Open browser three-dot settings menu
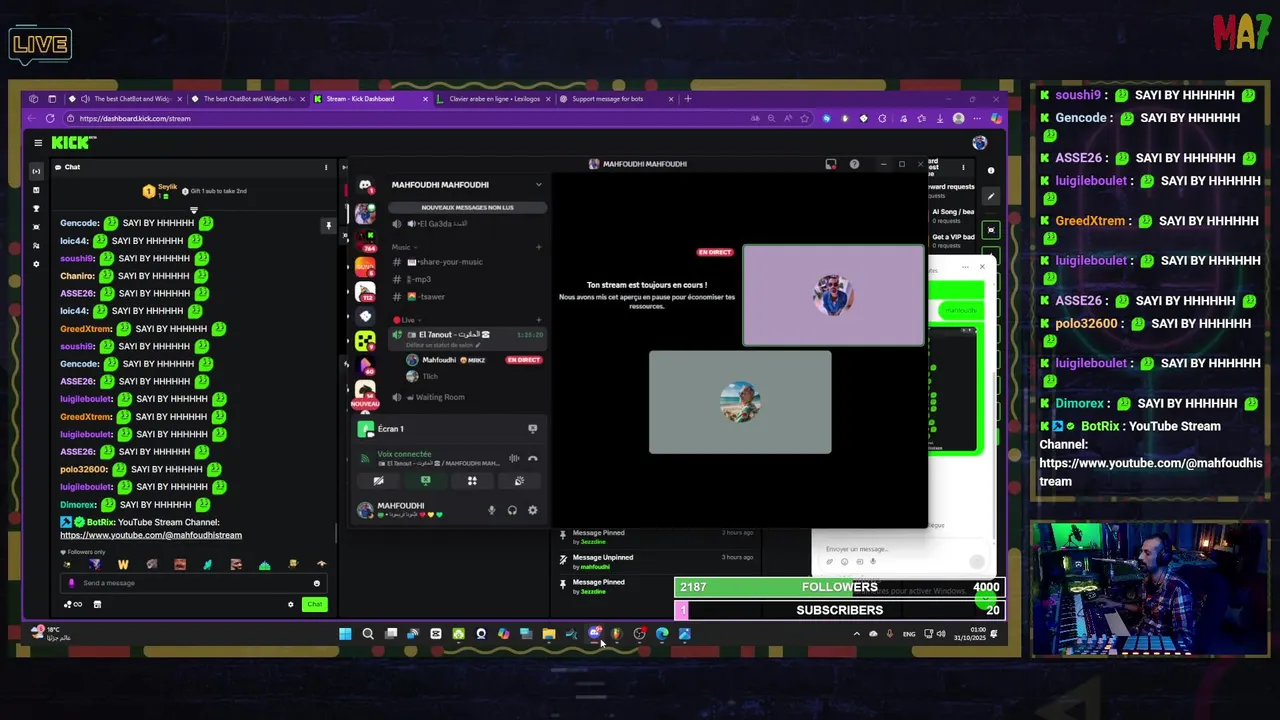 977,118
